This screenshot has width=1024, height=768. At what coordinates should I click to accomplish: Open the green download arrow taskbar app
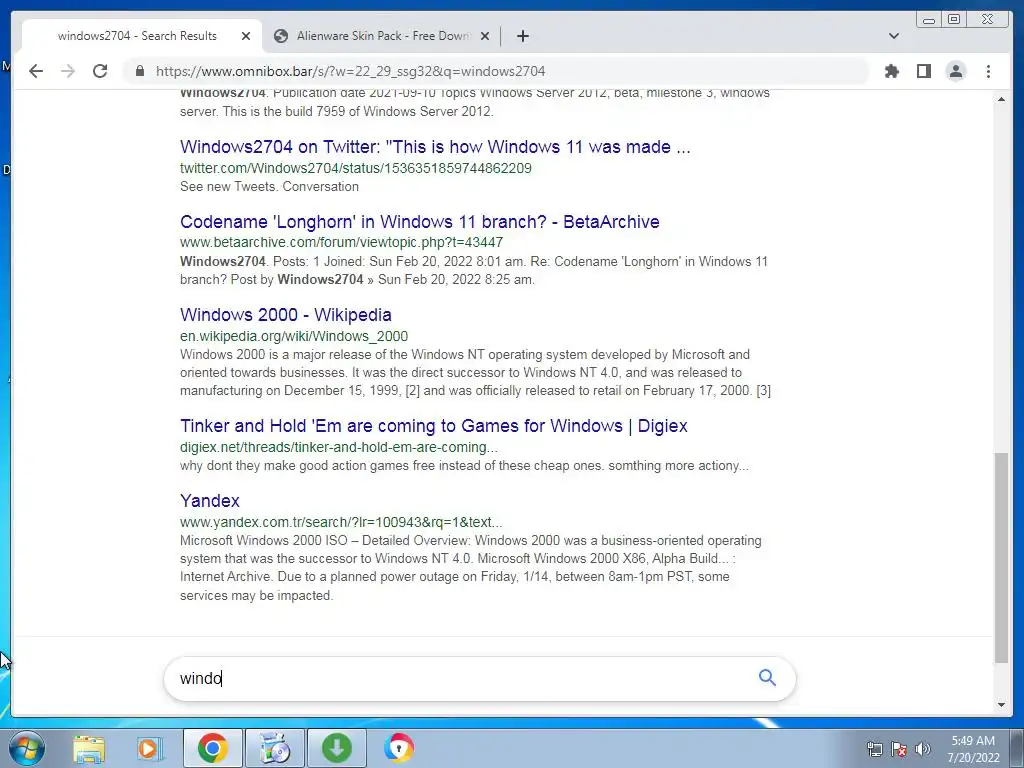point(337,748)
